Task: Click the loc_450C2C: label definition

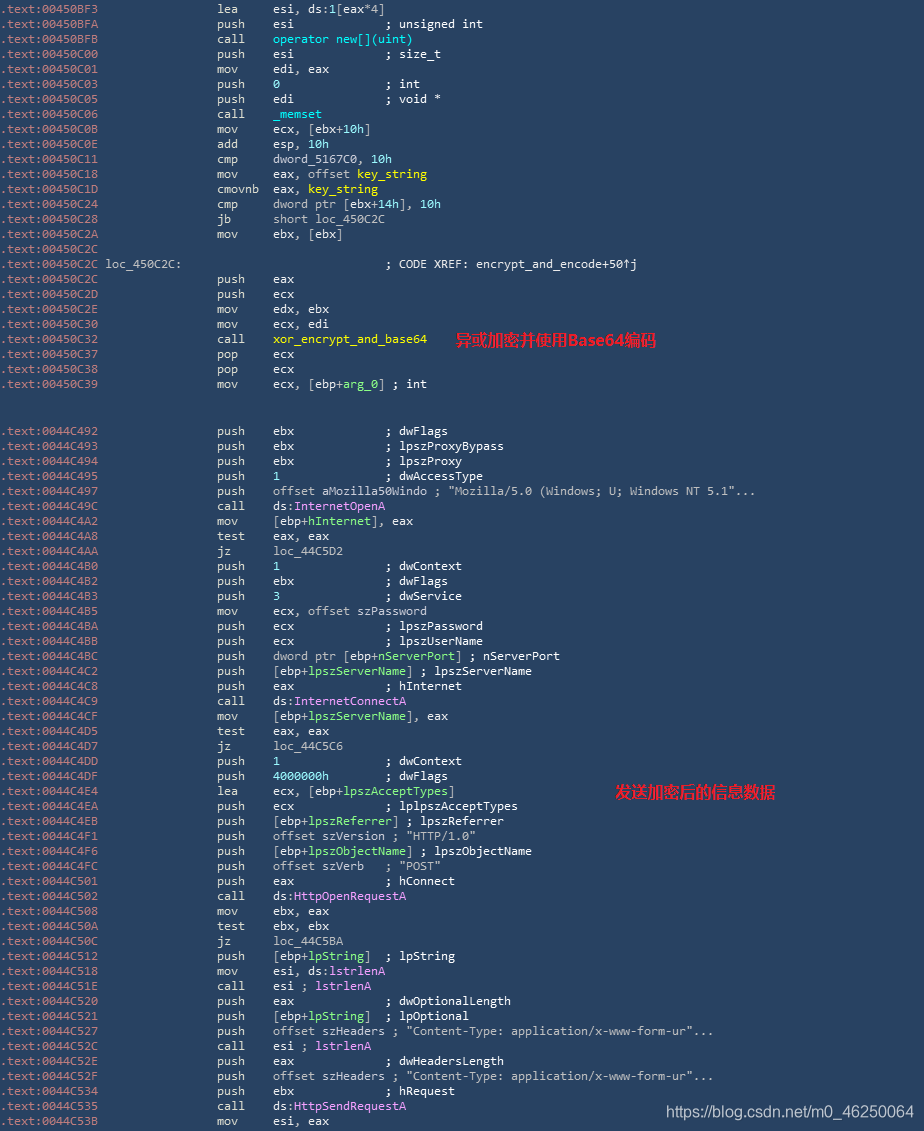Action: pyautogui.click(x=143, y=264)
